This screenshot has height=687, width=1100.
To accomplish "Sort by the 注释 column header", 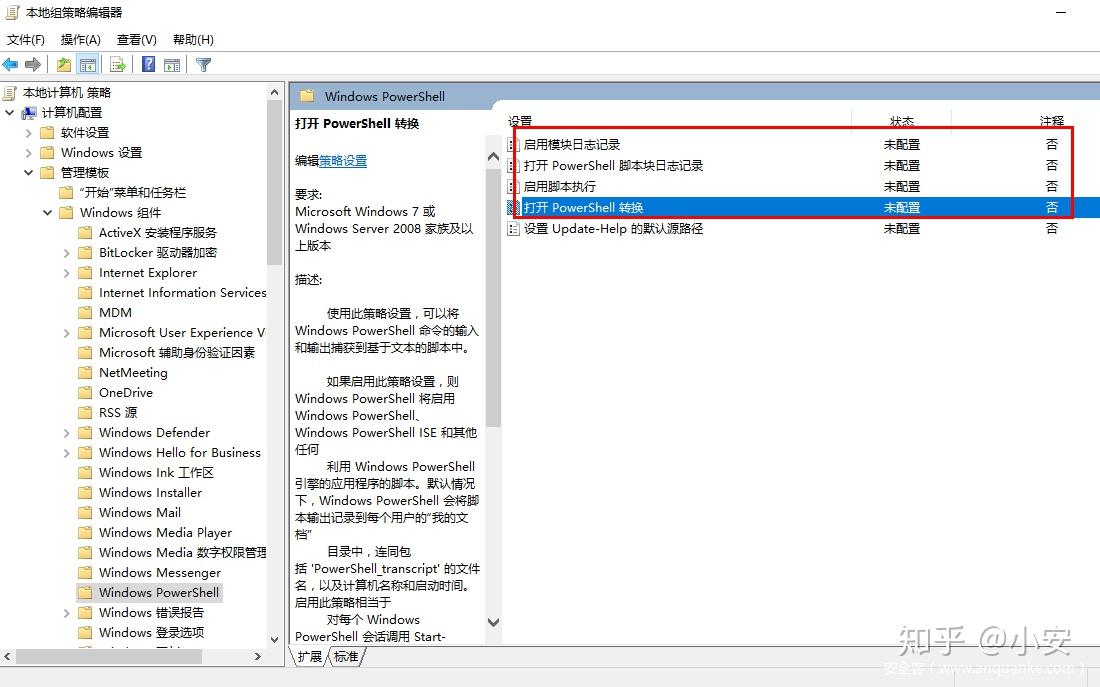I will [x=1052, y=121].
